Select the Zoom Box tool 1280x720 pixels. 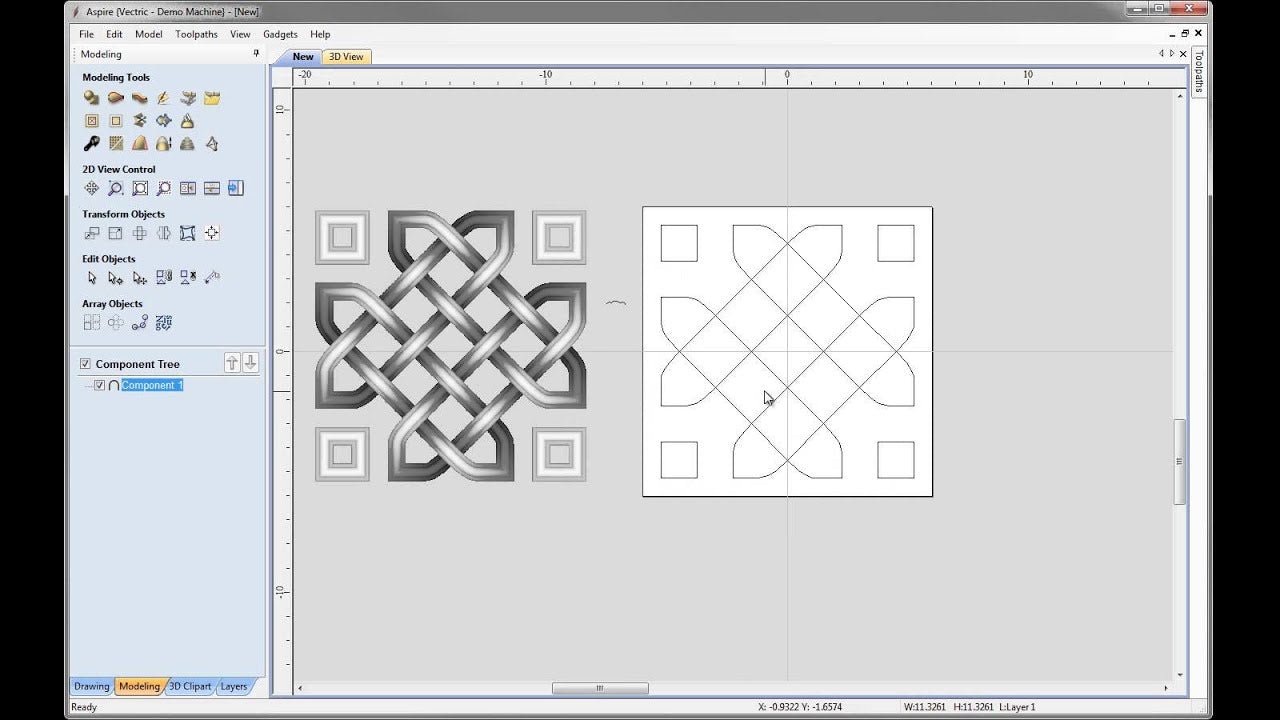click(140, 188)
